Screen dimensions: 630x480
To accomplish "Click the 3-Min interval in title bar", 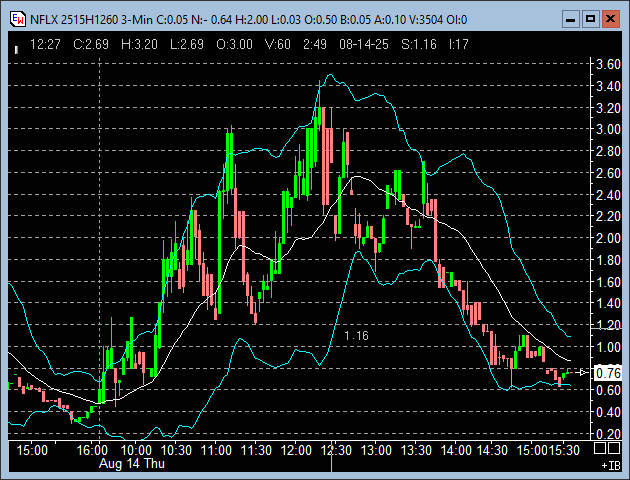I will point(137,20).
